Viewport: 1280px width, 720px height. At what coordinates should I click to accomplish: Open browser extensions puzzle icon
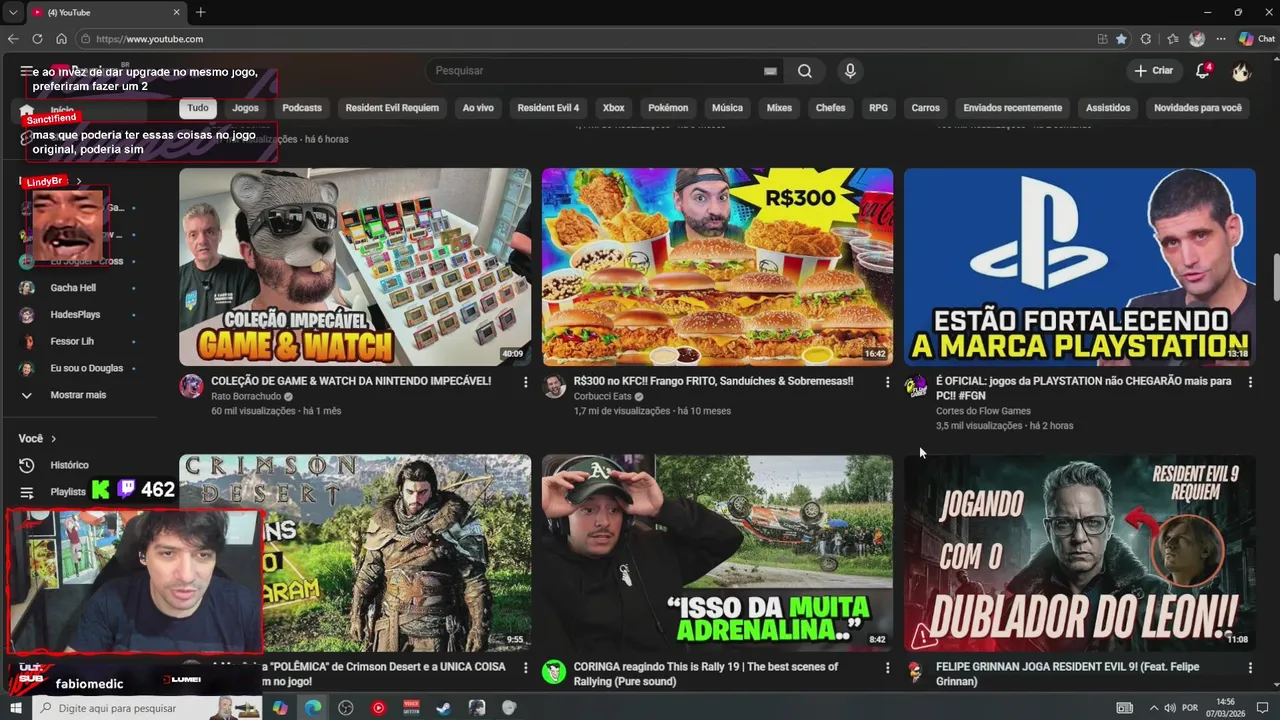[1146, 39]
